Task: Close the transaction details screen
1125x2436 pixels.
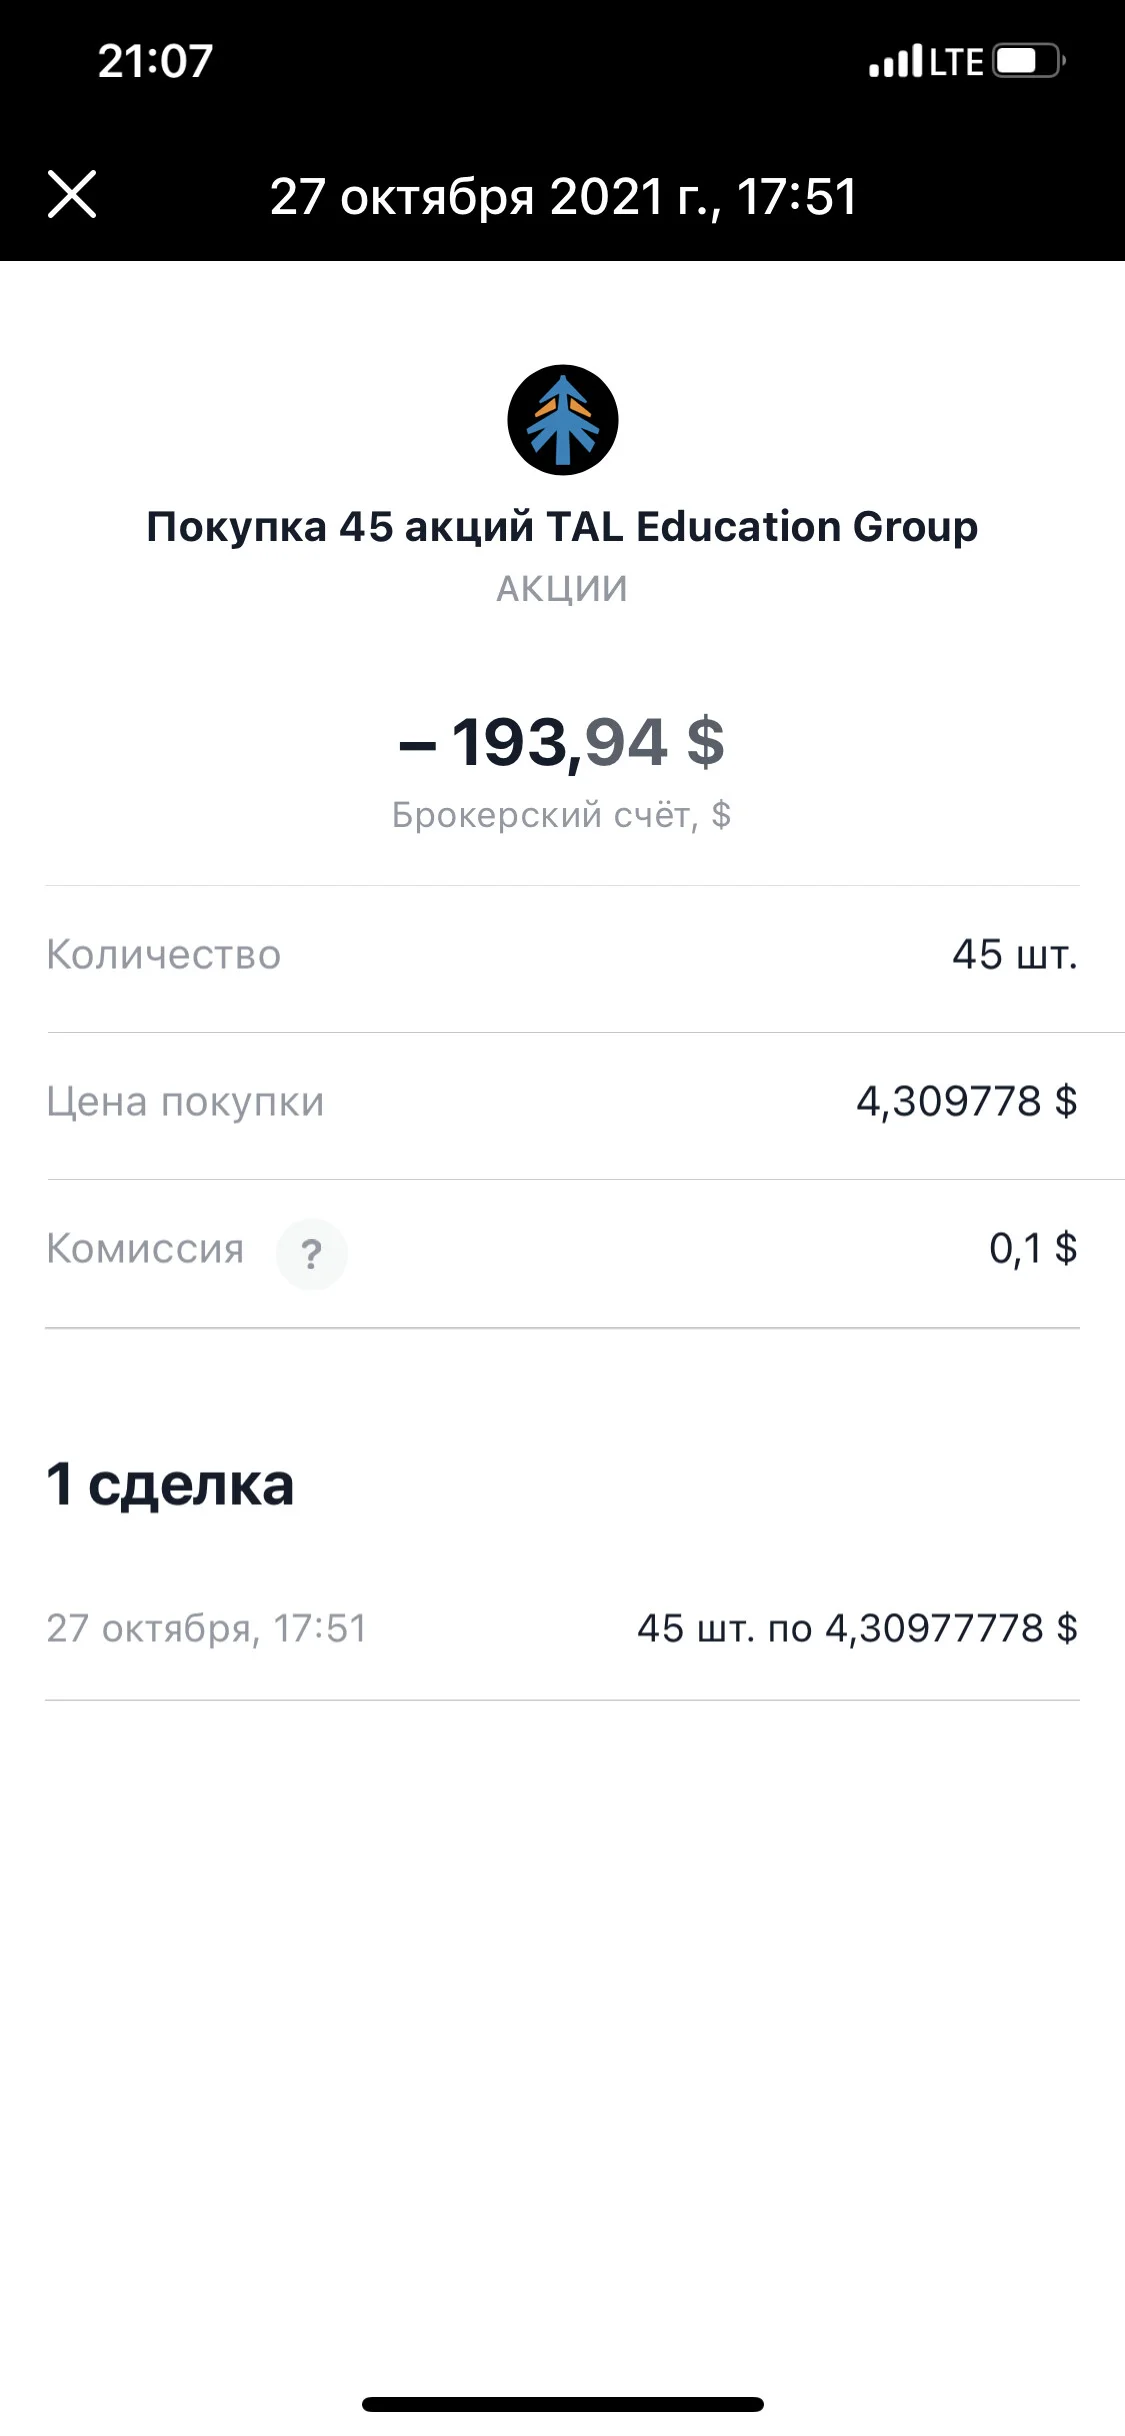Action: point(72,194)
